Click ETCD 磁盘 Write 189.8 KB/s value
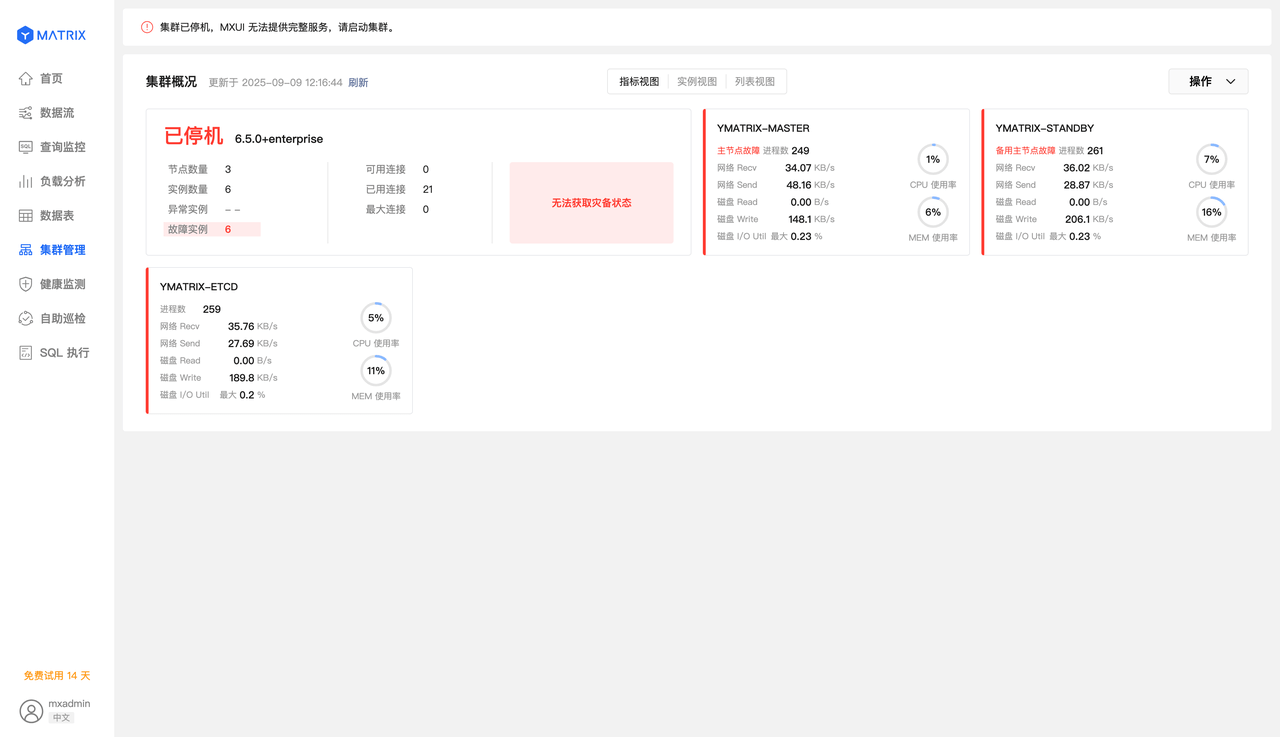 click(x=253, y=378)
